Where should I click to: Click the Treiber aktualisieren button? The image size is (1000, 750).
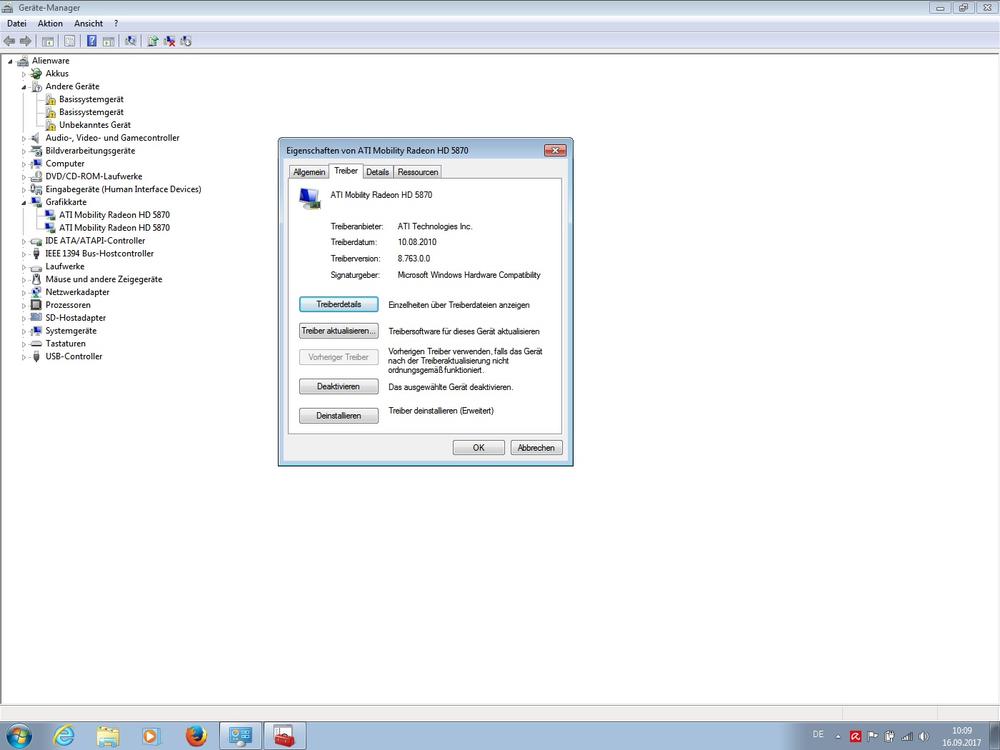[339, 331]
